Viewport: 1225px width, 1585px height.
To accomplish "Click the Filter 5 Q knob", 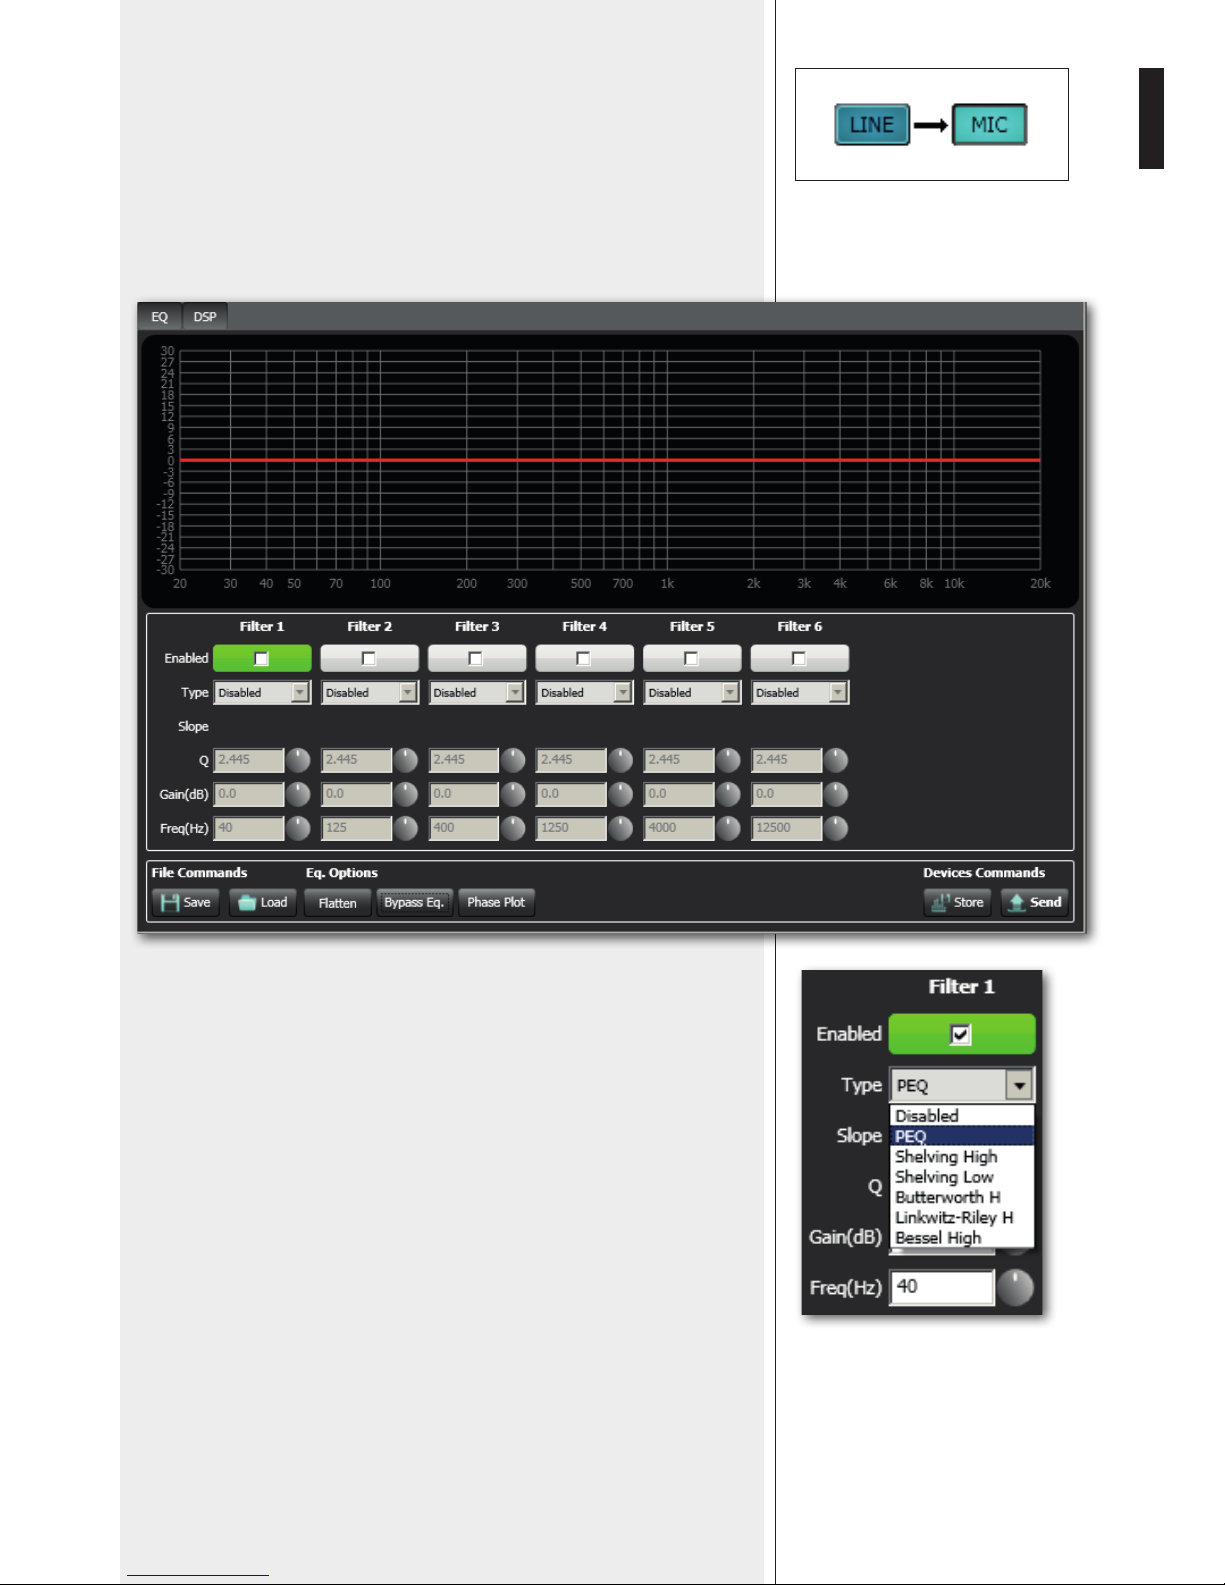I will click(728, 760).
